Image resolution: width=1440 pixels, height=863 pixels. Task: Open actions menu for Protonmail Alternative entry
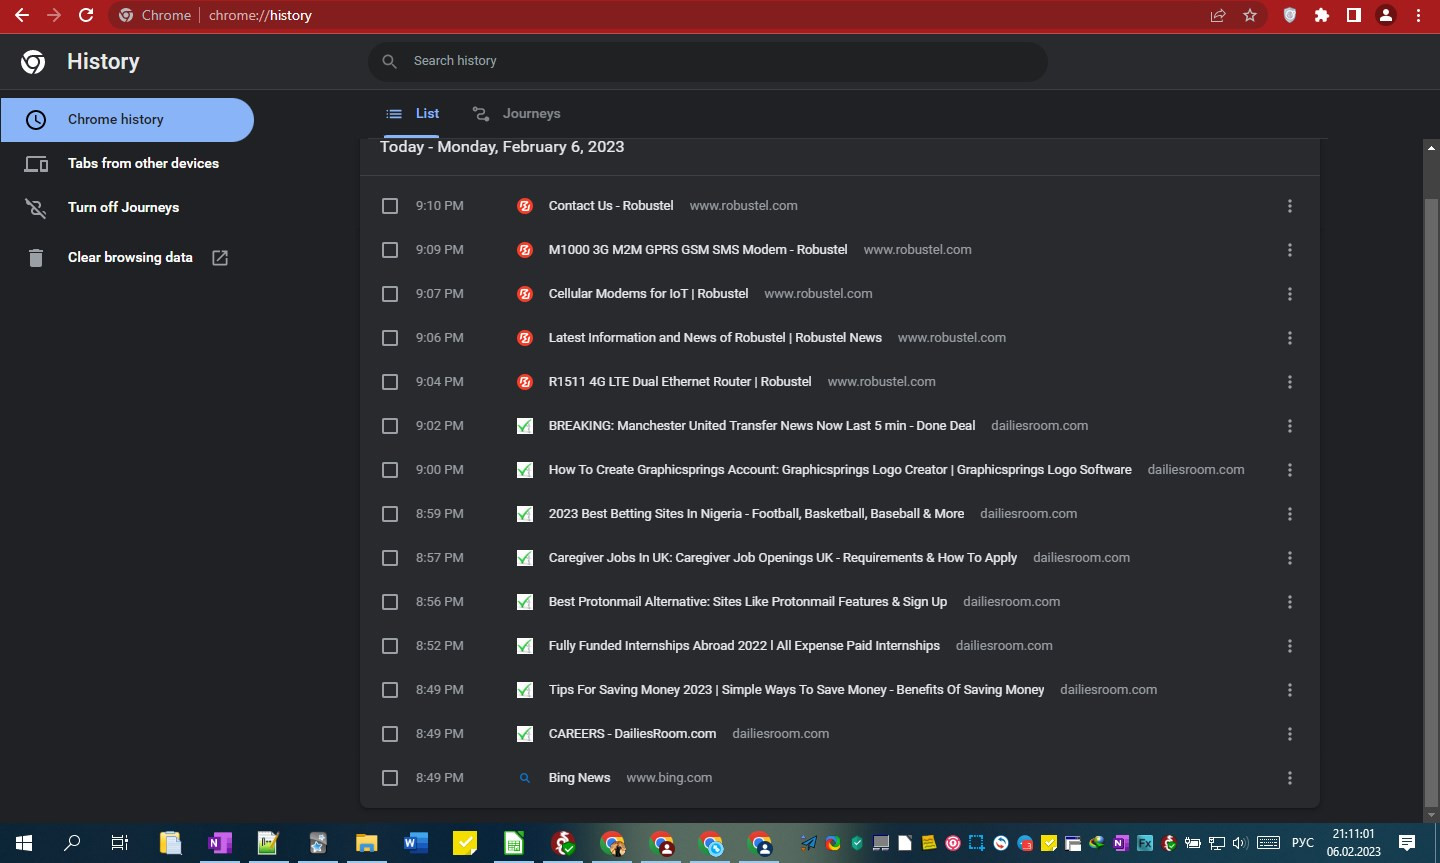(1290, 602)
